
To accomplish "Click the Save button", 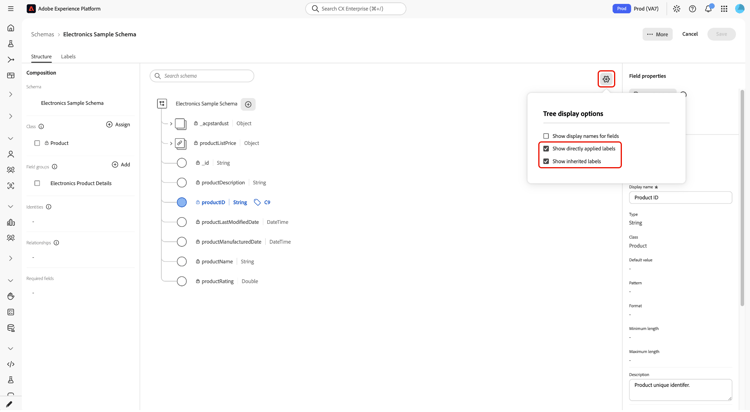I will pyautogui.click(x=721, y=34).
